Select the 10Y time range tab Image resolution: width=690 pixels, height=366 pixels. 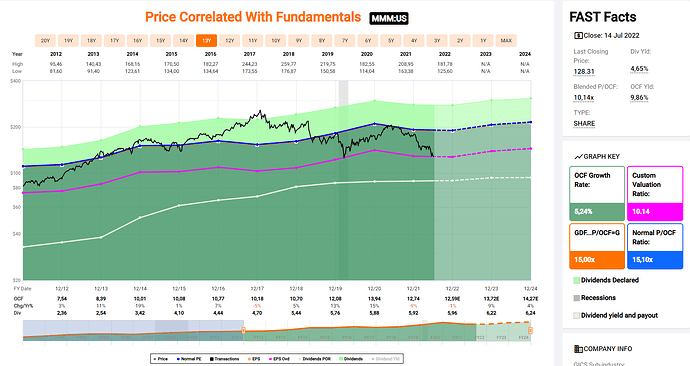(275, 40)
